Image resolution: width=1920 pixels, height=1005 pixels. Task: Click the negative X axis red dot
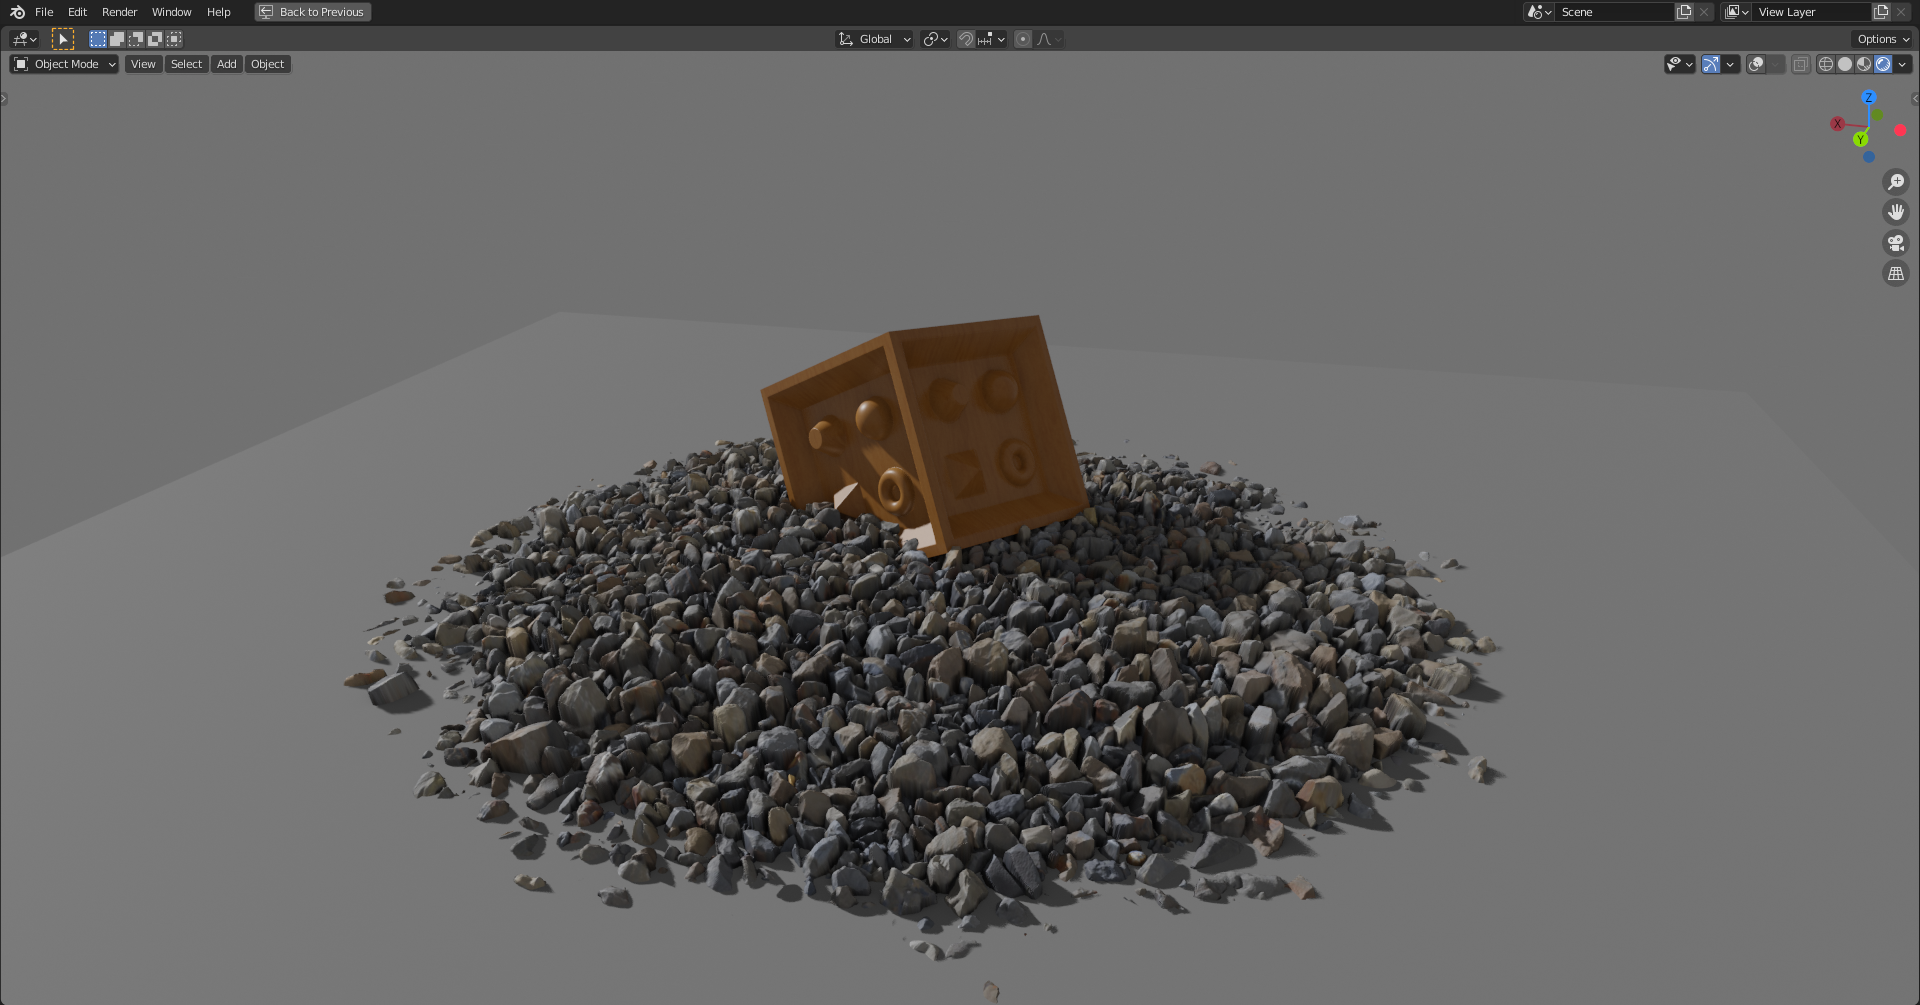coord(1900,130)
